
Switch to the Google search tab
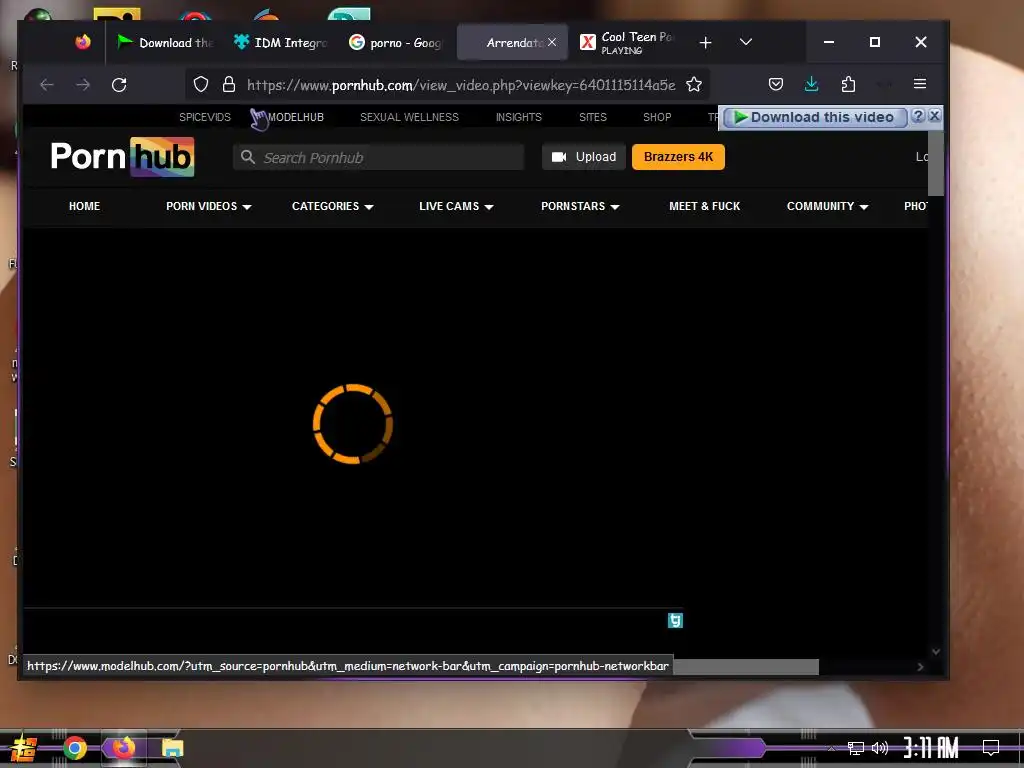point(395,42)
